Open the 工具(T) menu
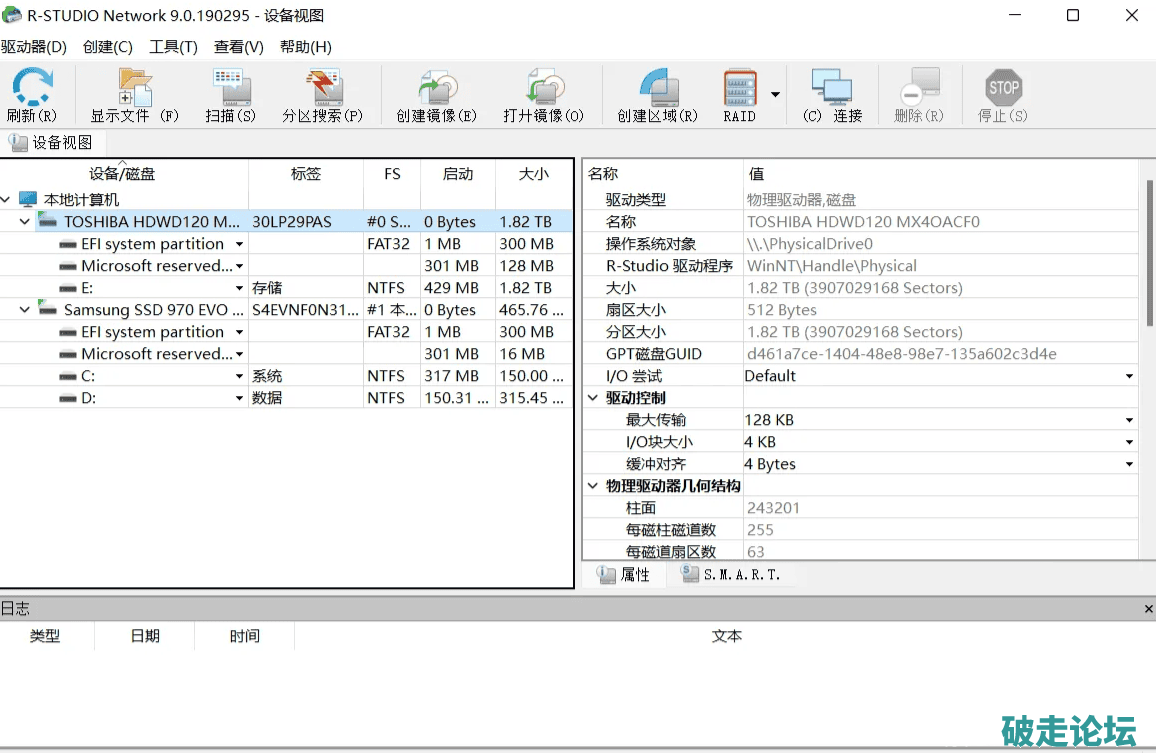Screen dimensions: 1156x753 pyautogui.click(x=173, y=47)
